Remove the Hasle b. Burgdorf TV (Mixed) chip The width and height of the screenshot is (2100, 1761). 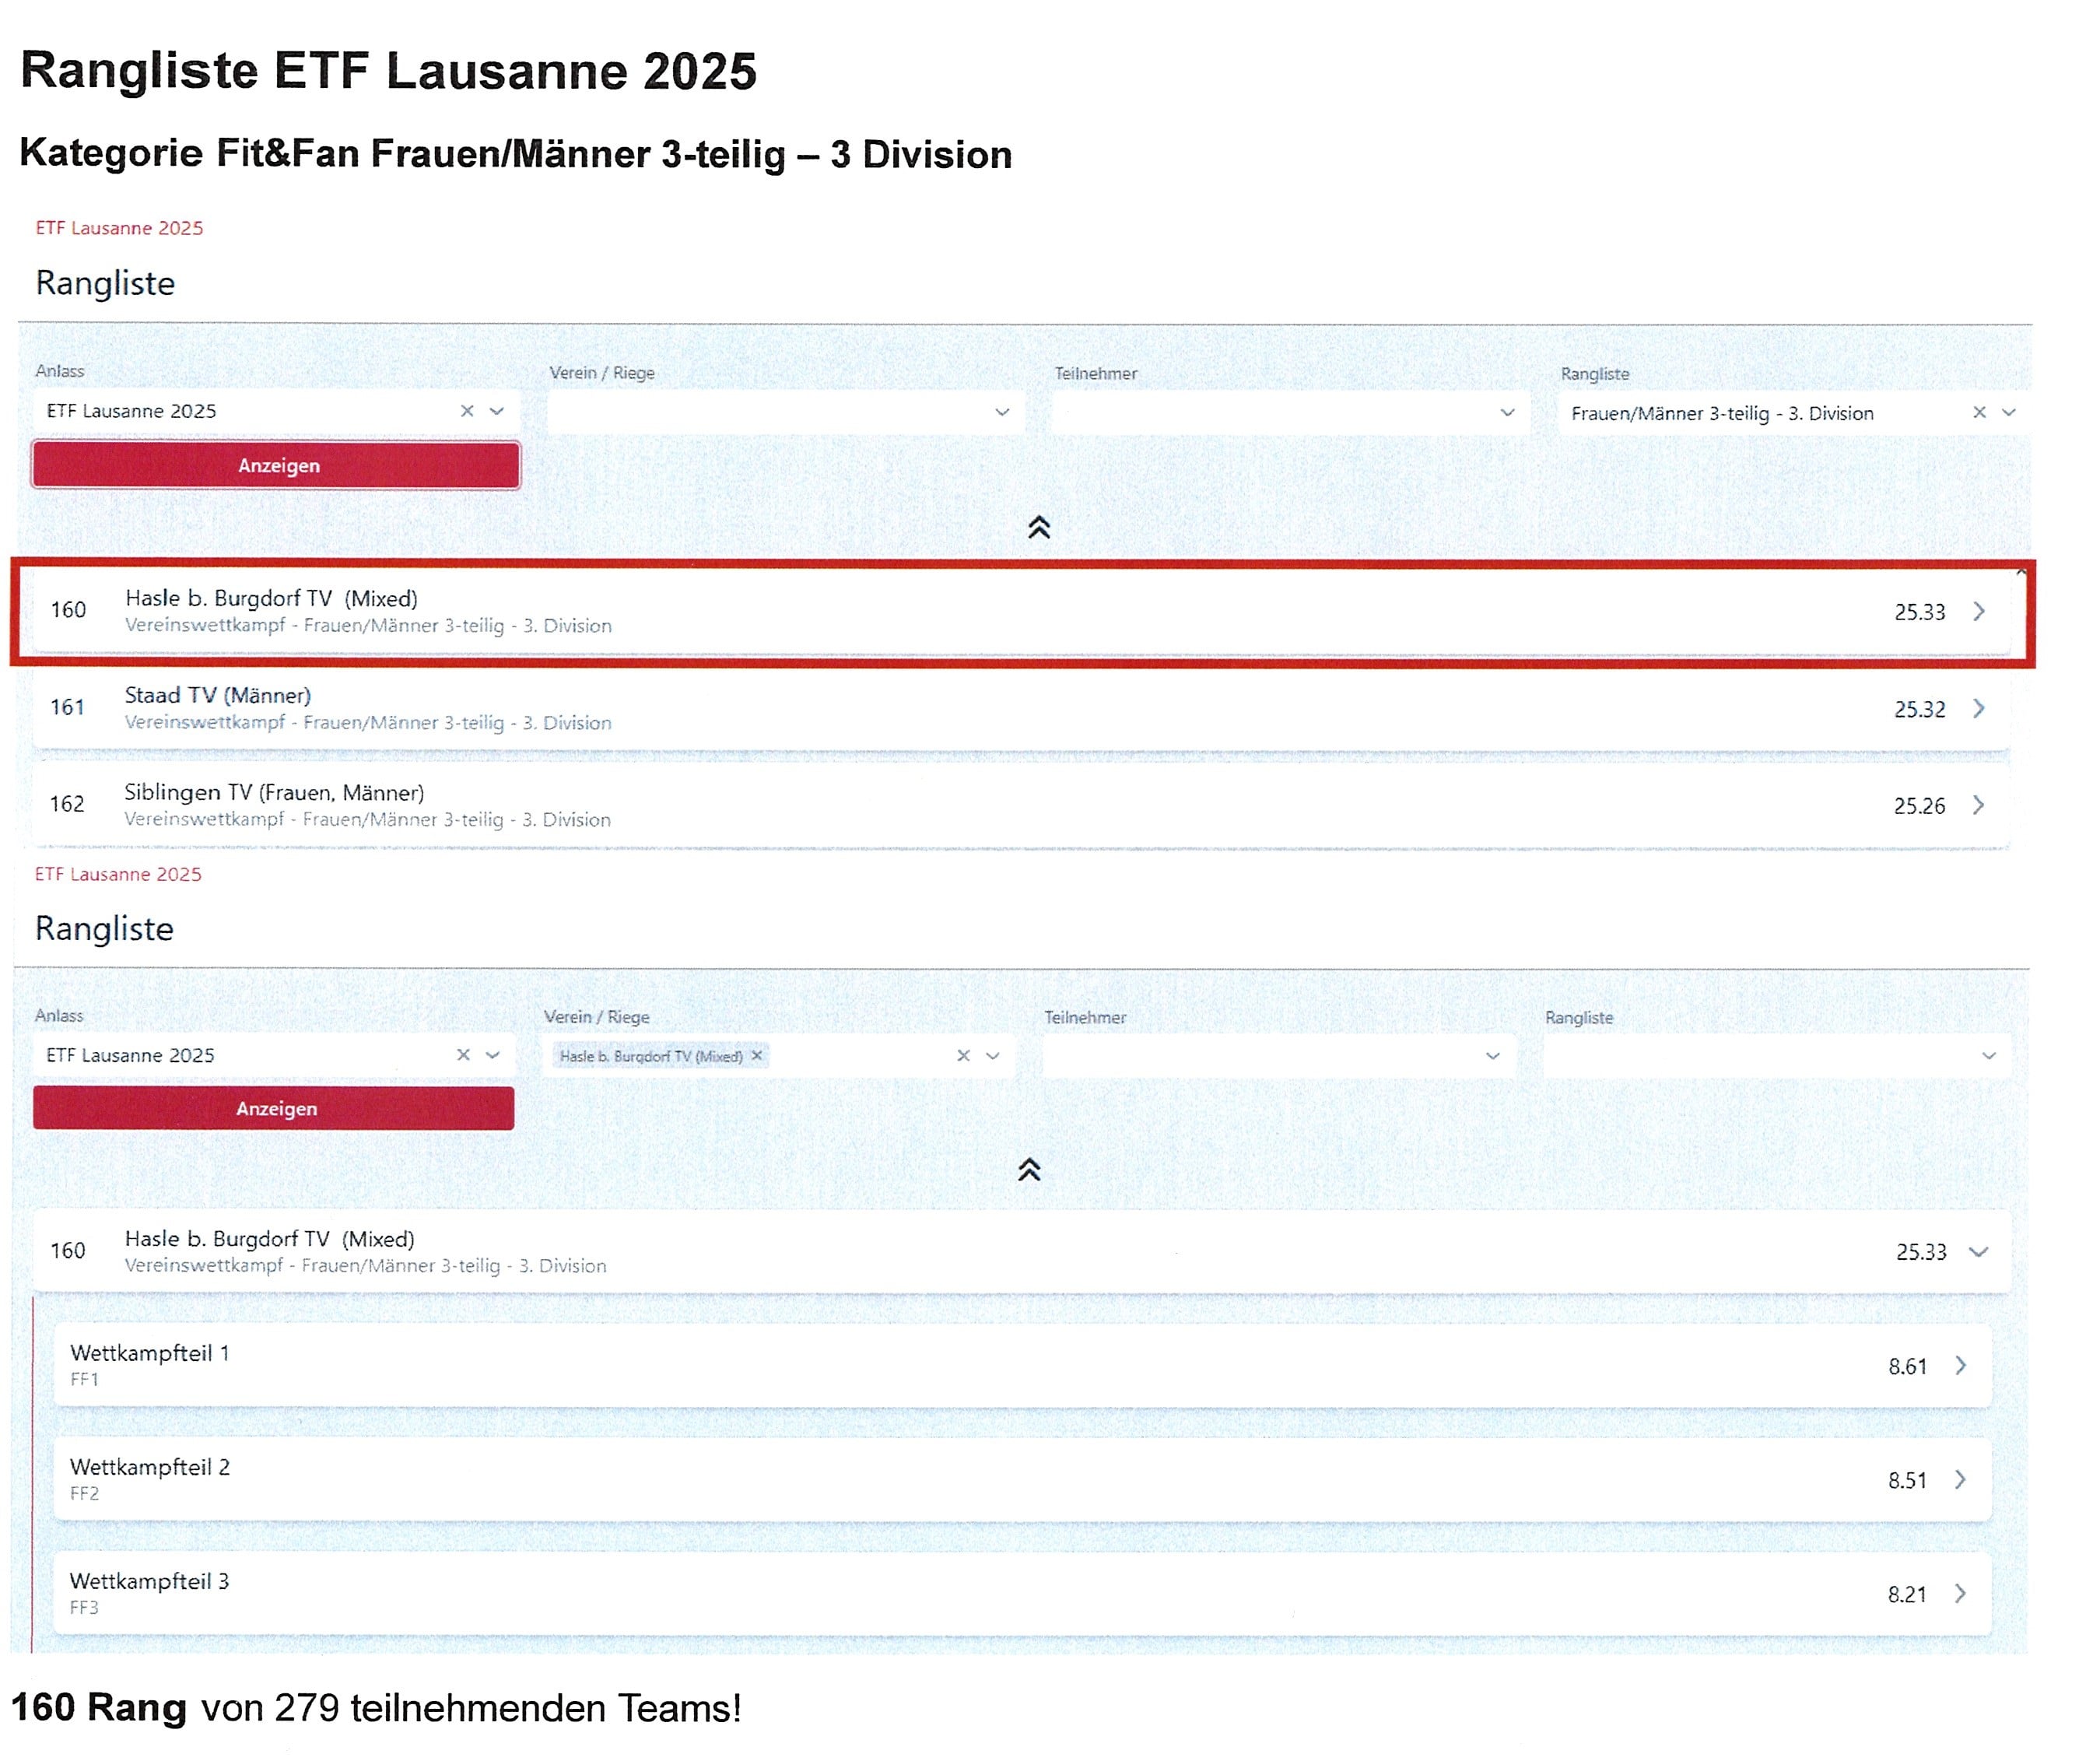pos(757,1055)
